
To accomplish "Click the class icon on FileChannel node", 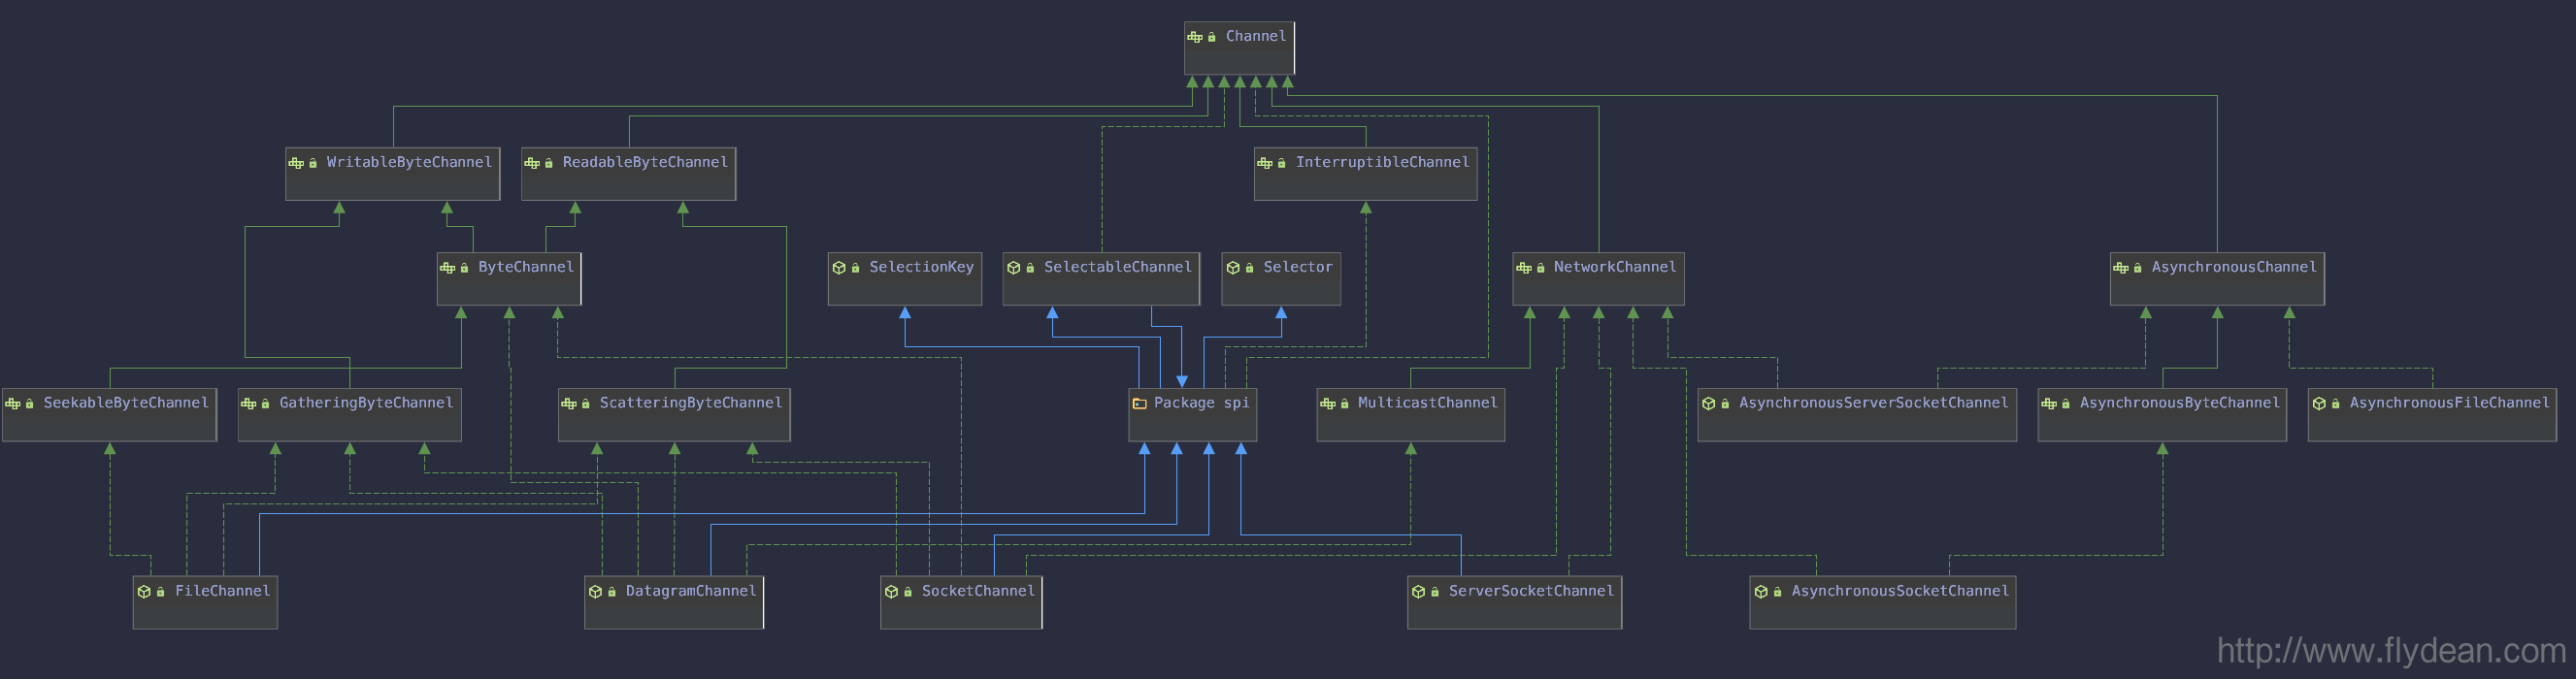I will [144, 592].
